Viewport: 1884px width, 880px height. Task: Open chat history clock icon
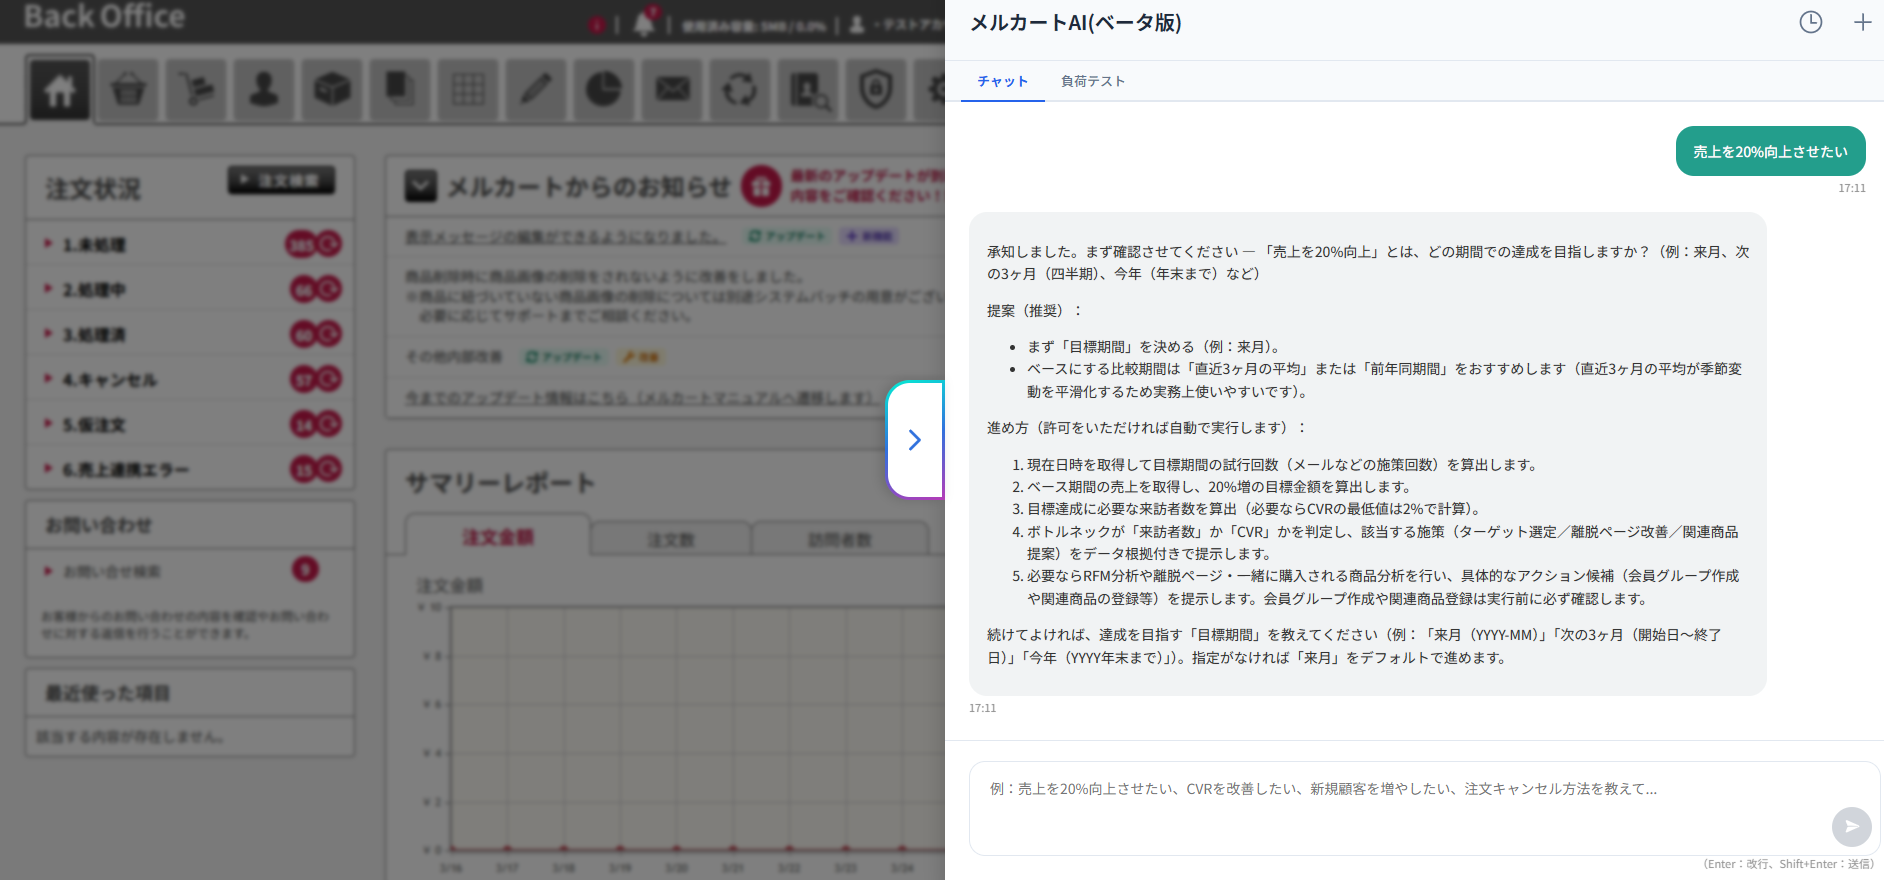[1810, 22]
